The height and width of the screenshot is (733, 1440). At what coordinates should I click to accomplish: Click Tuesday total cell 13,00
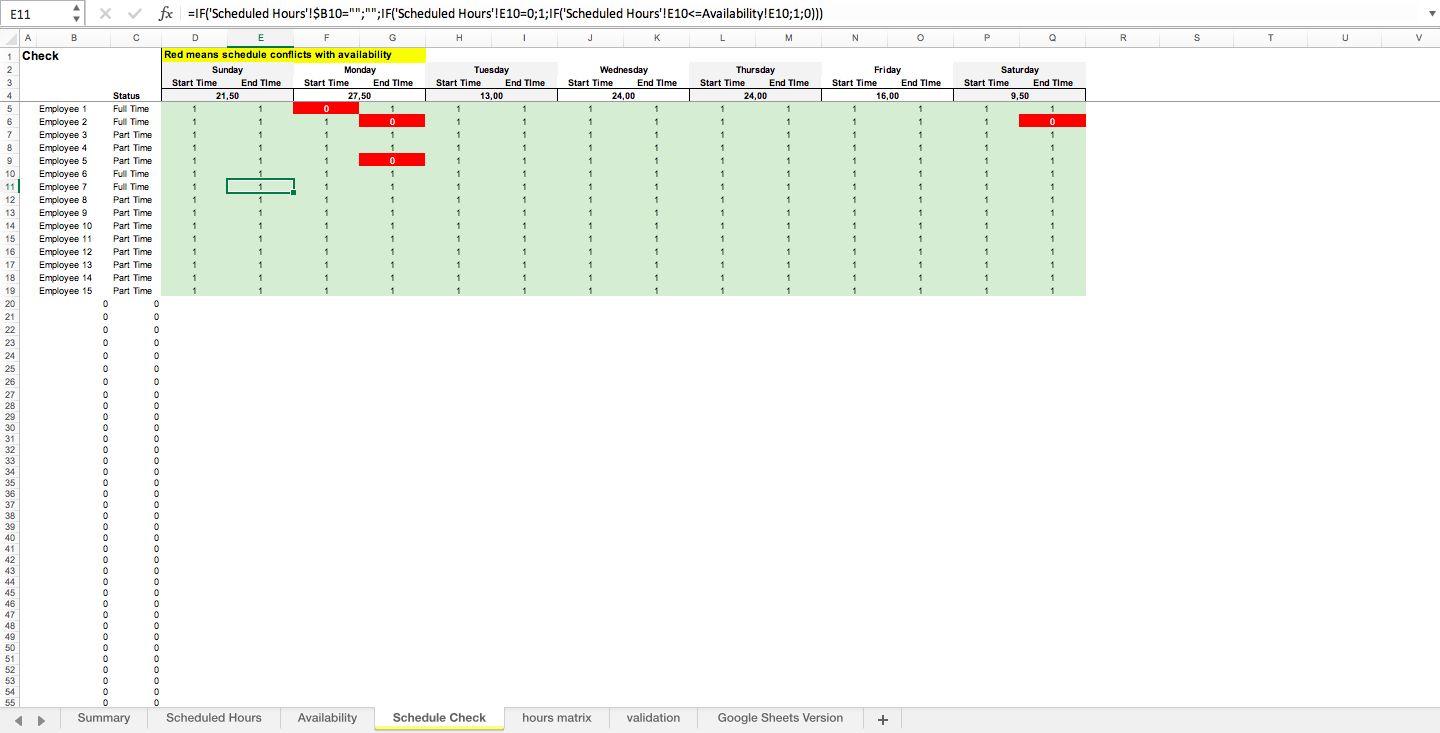(x=491, y=96)
